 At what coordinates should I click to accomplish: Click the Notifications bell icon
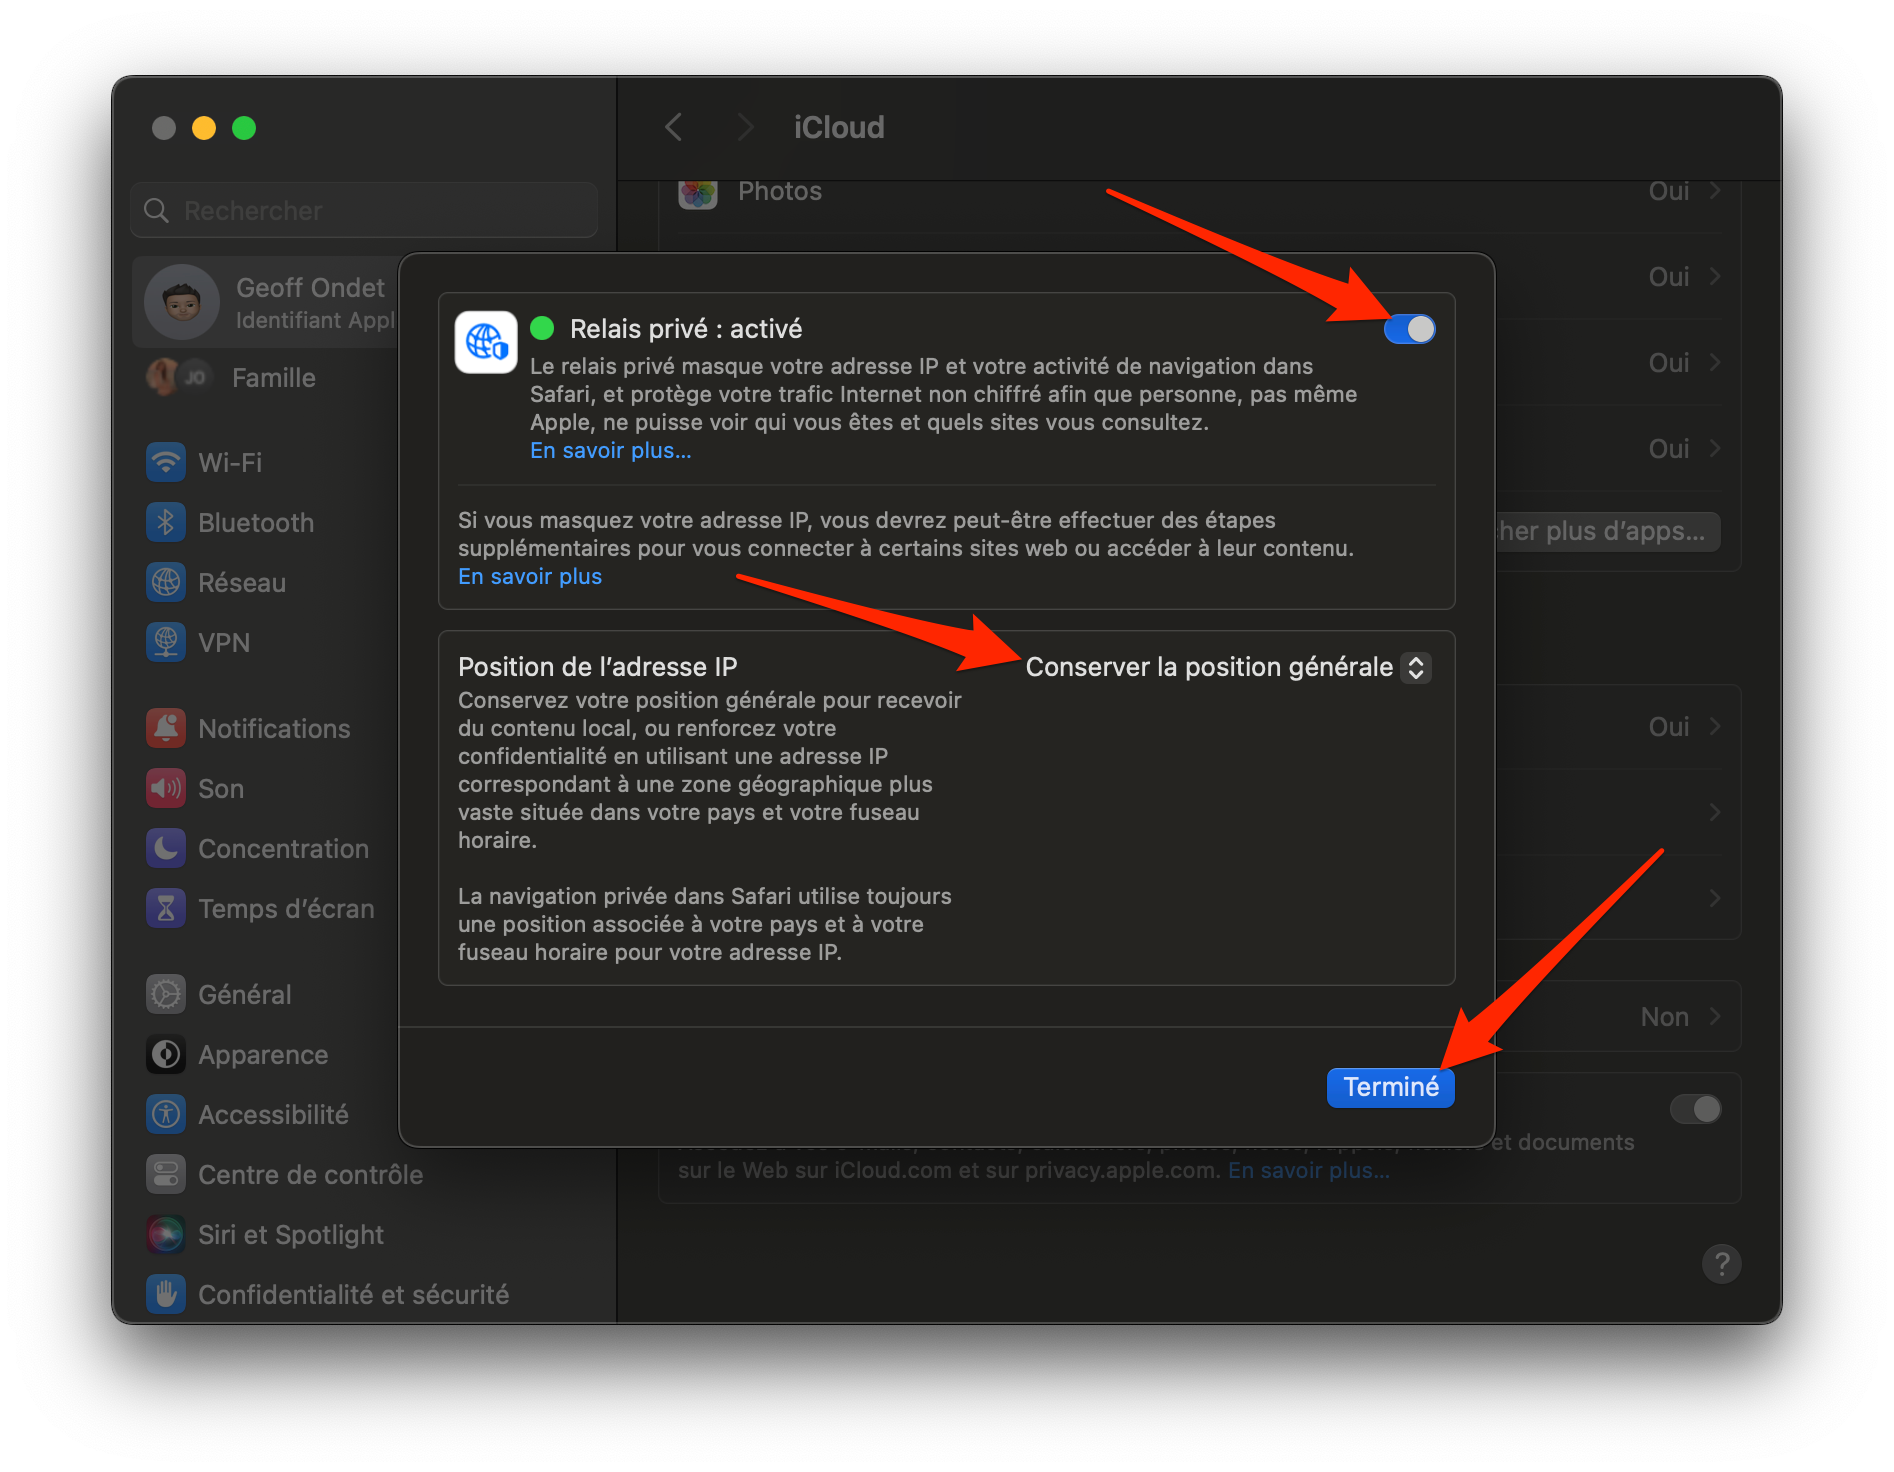click(166, 728)
